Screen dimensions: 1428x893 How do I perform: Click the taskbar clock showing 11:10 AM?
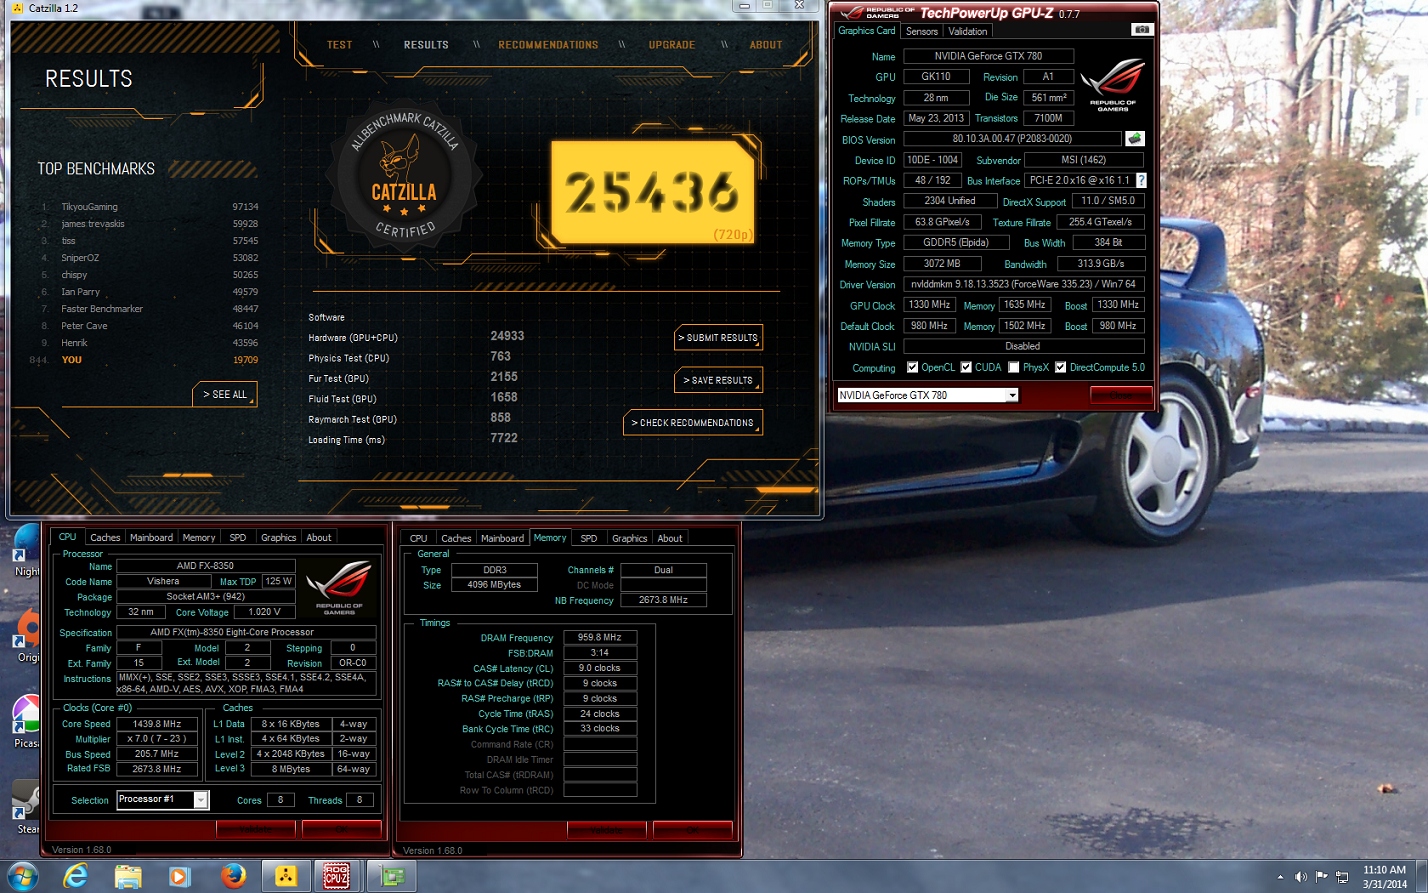[1384, 877]
